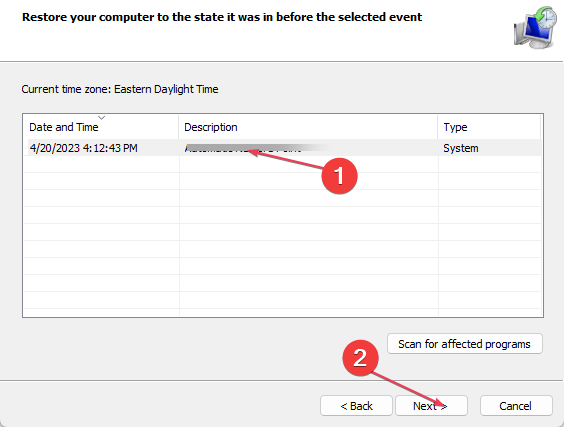Viewport: 564px width, 427px height.
Task: Click the red annotation circle numbered 2
Action: 360,358
